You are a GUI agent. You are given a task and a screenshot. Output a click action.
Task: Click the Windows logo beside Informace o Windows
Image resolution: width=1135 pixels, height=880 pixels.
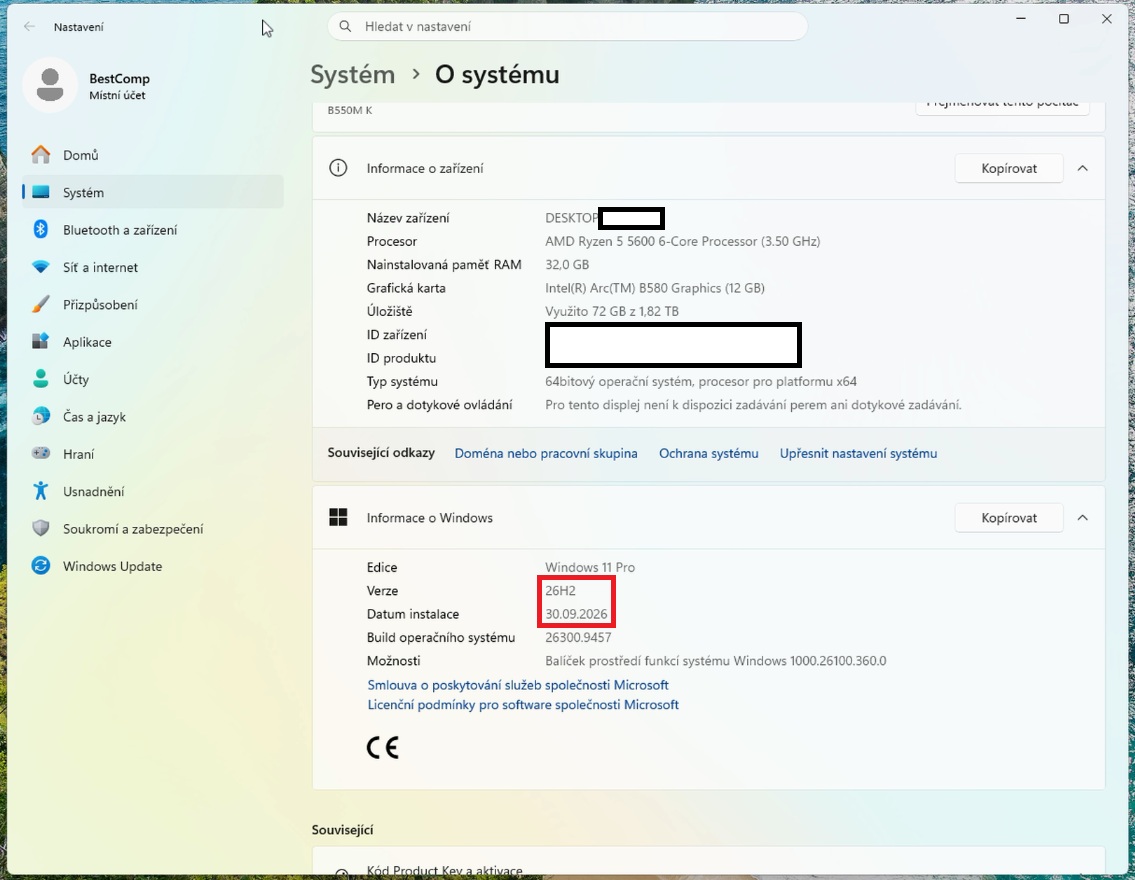point(338,517)
